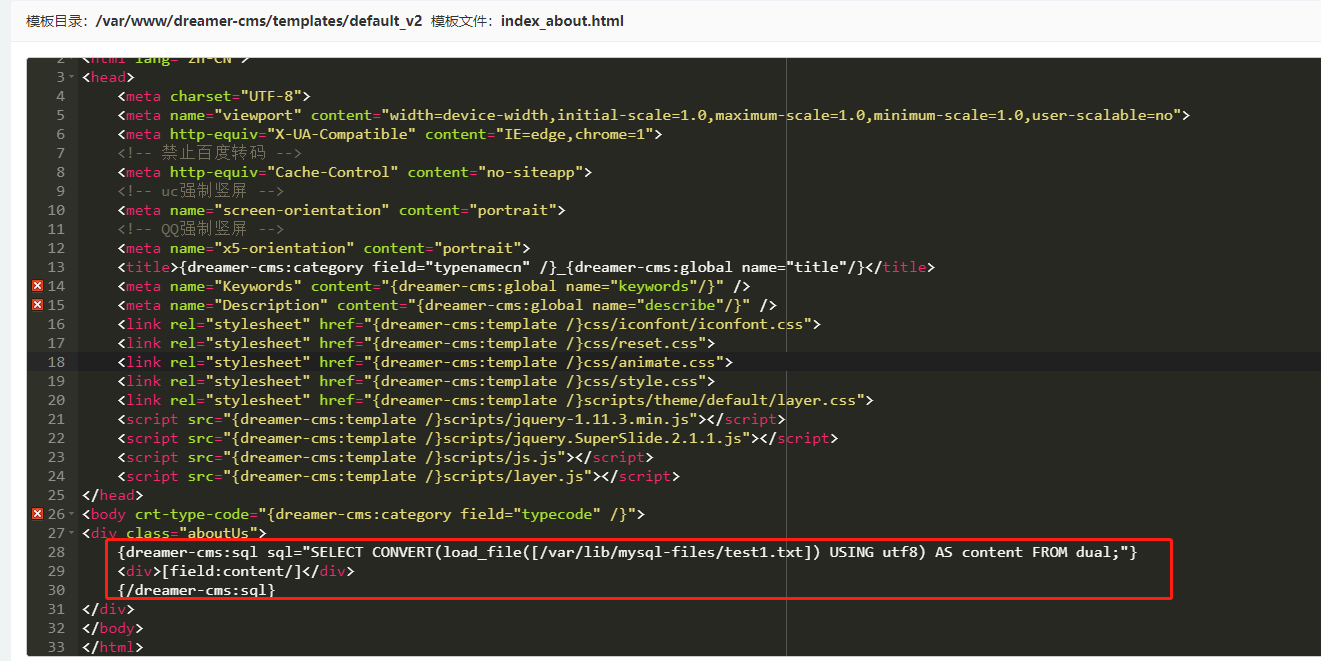
Task: Click the jquery.SuperSlide.2.1.1.js script line
Action: (477, 438)
